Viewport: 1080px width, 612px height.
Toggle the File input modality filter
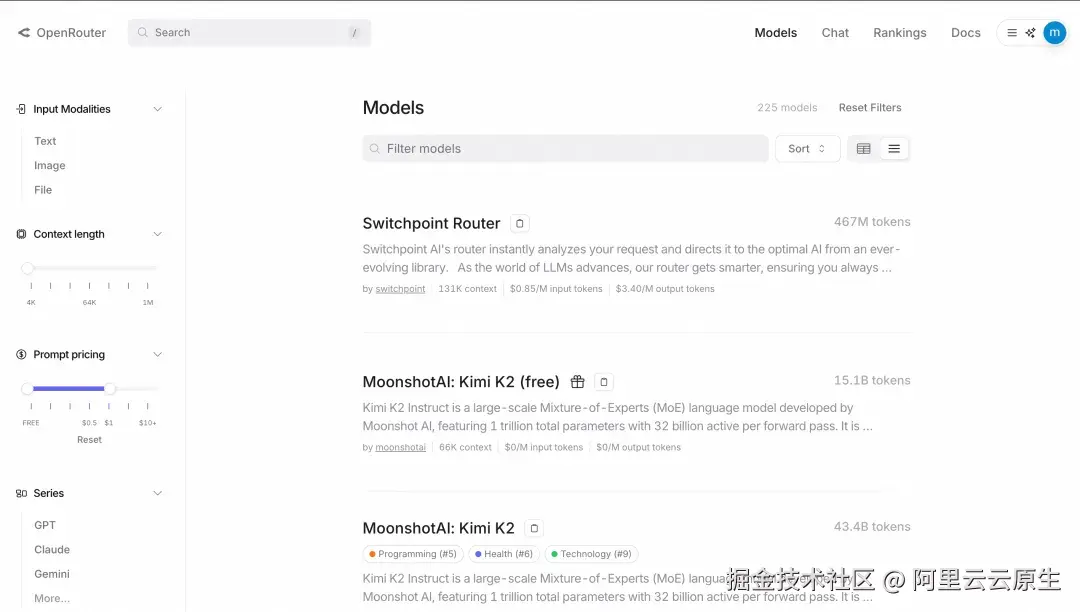[x=43, y=190]
